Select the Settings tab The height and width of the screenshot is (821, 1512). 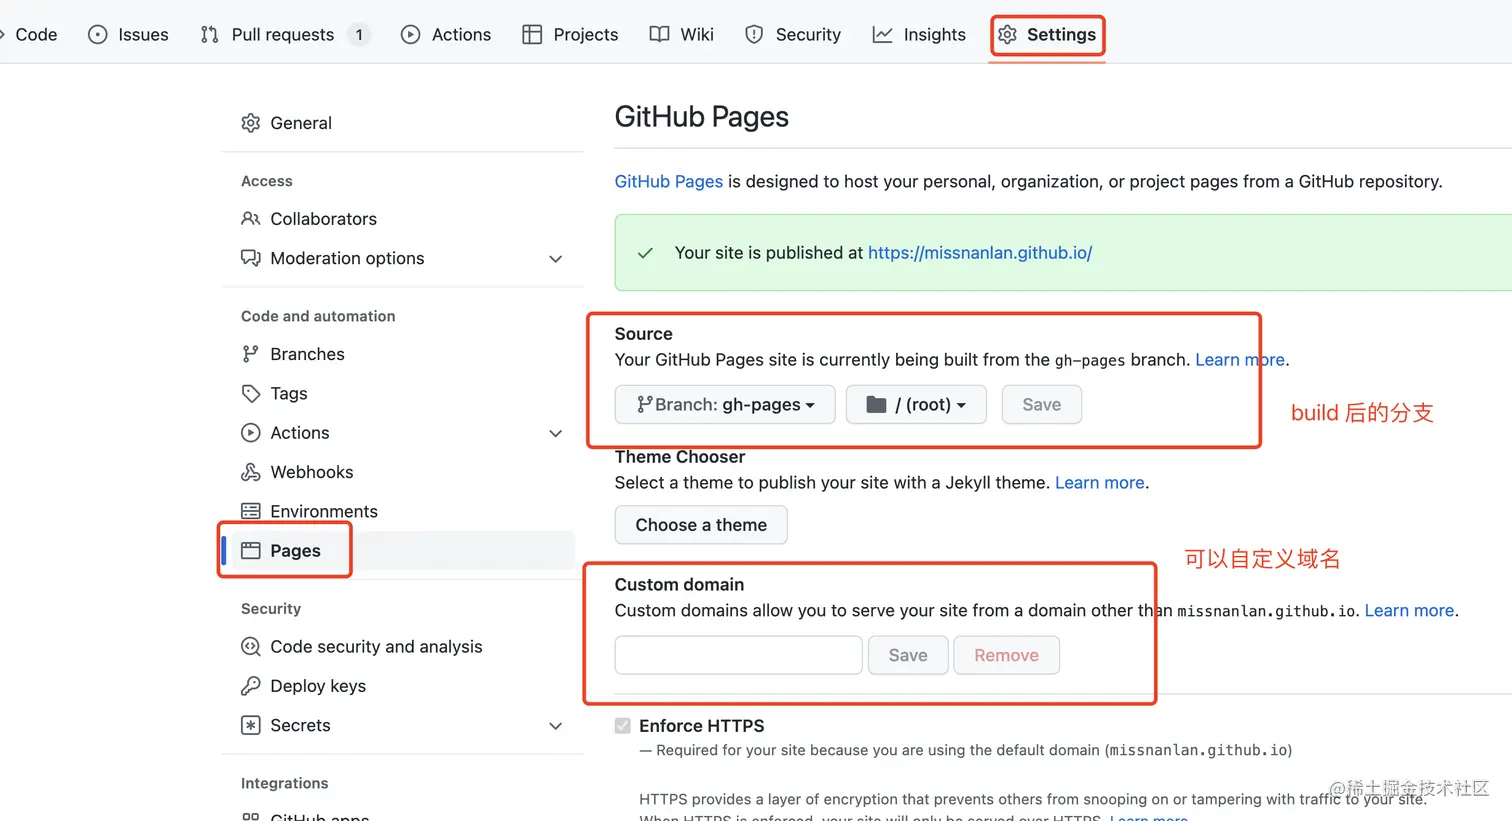click(1047, 35)
